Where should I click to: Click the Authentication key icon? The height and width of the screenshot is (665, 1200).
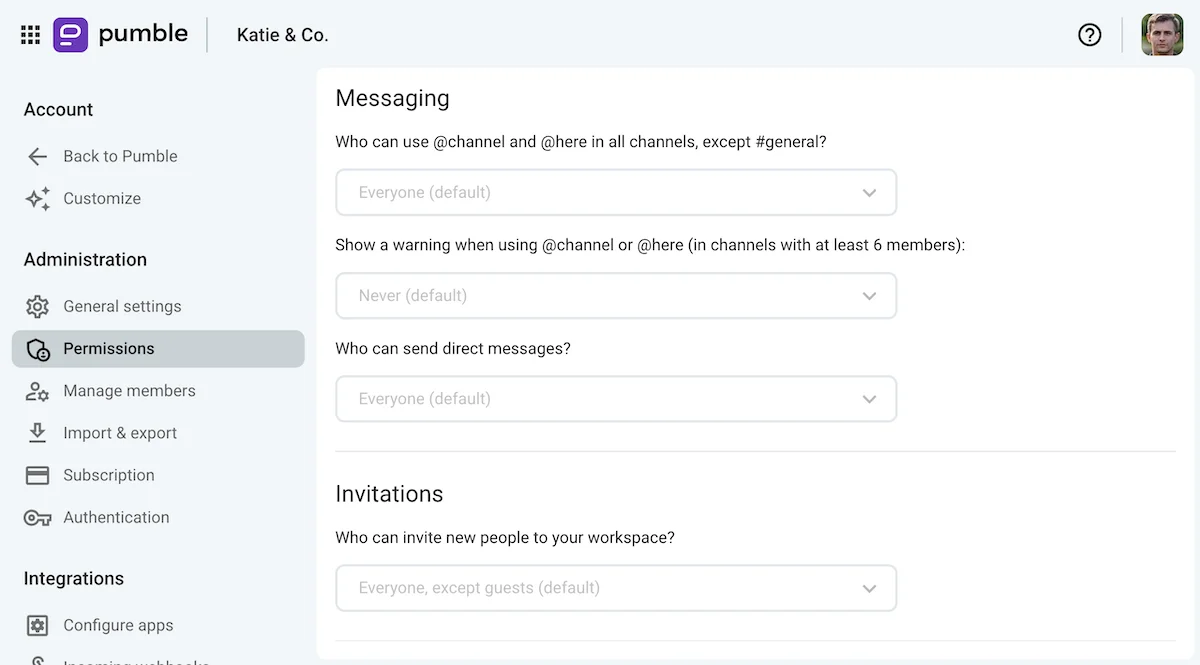[38, 517]
